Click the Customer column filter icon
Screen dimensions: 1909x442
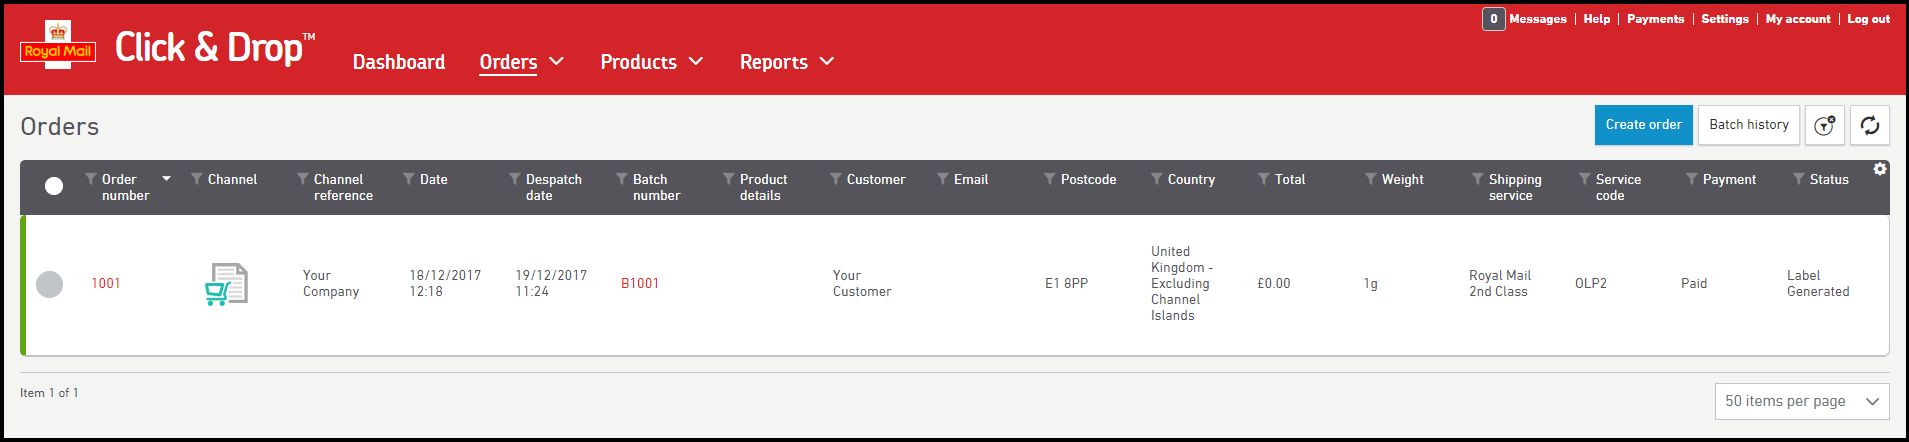tap(835, 179)
